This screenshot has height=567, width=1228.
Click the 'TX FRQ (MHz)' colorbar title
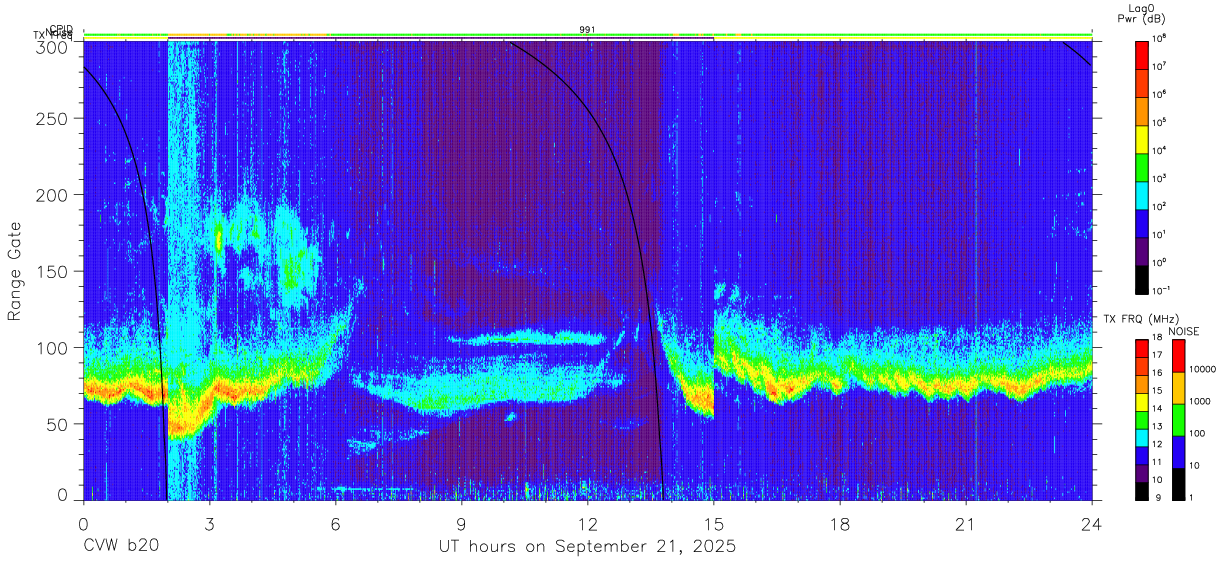(1139, 319)
